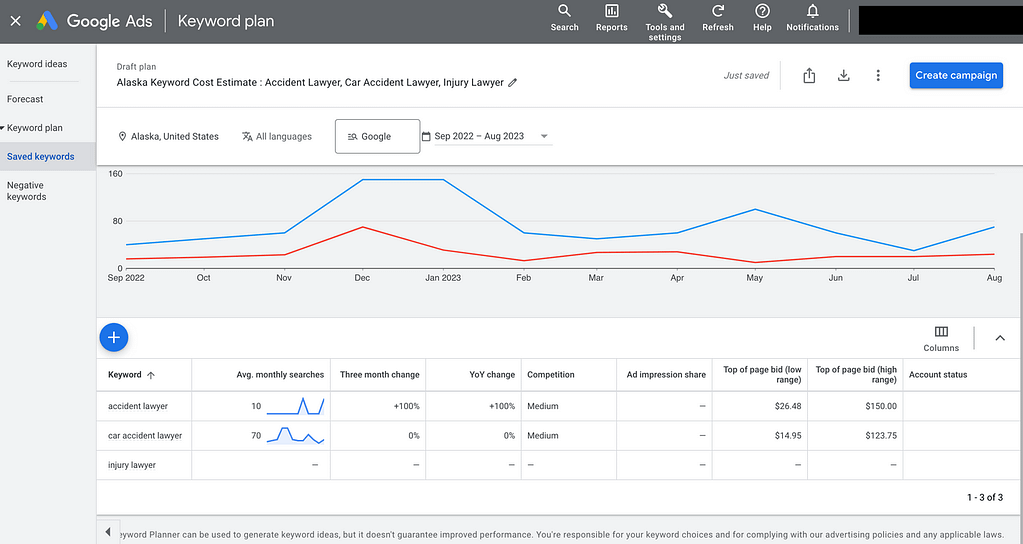
Task: Click the Draft plan label
Action: point(136,67)
